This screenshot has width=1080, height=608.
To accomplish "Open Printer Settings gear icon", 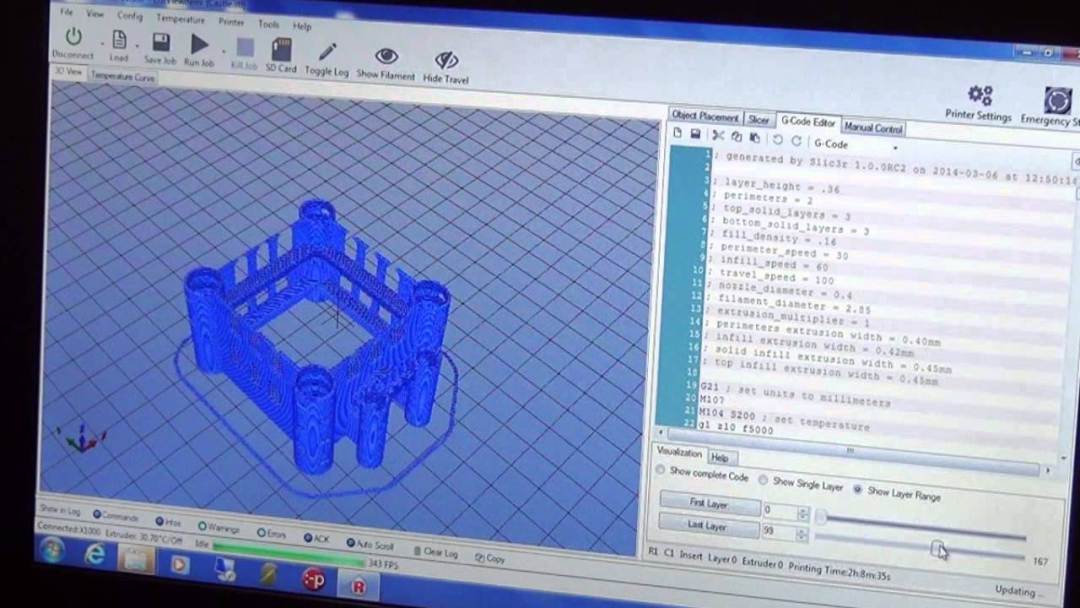I will coord(980,95).
